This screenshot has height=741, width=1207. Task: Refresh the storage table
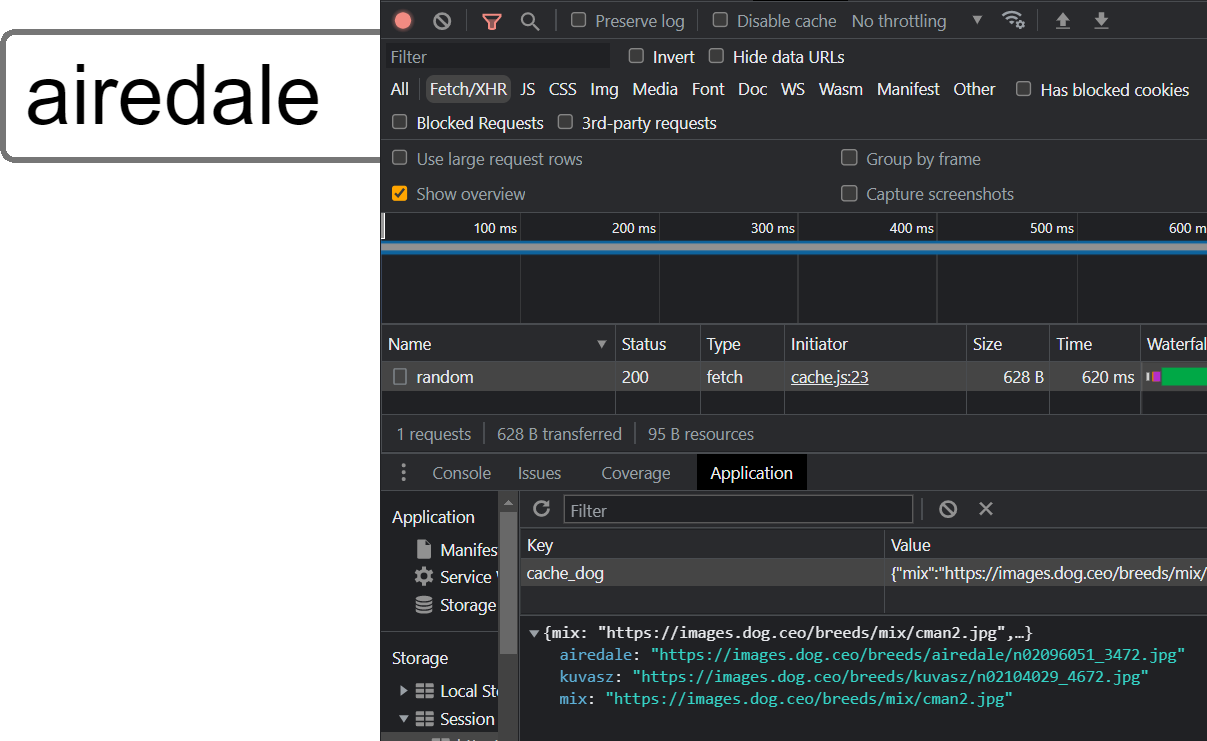pos(542,509)
